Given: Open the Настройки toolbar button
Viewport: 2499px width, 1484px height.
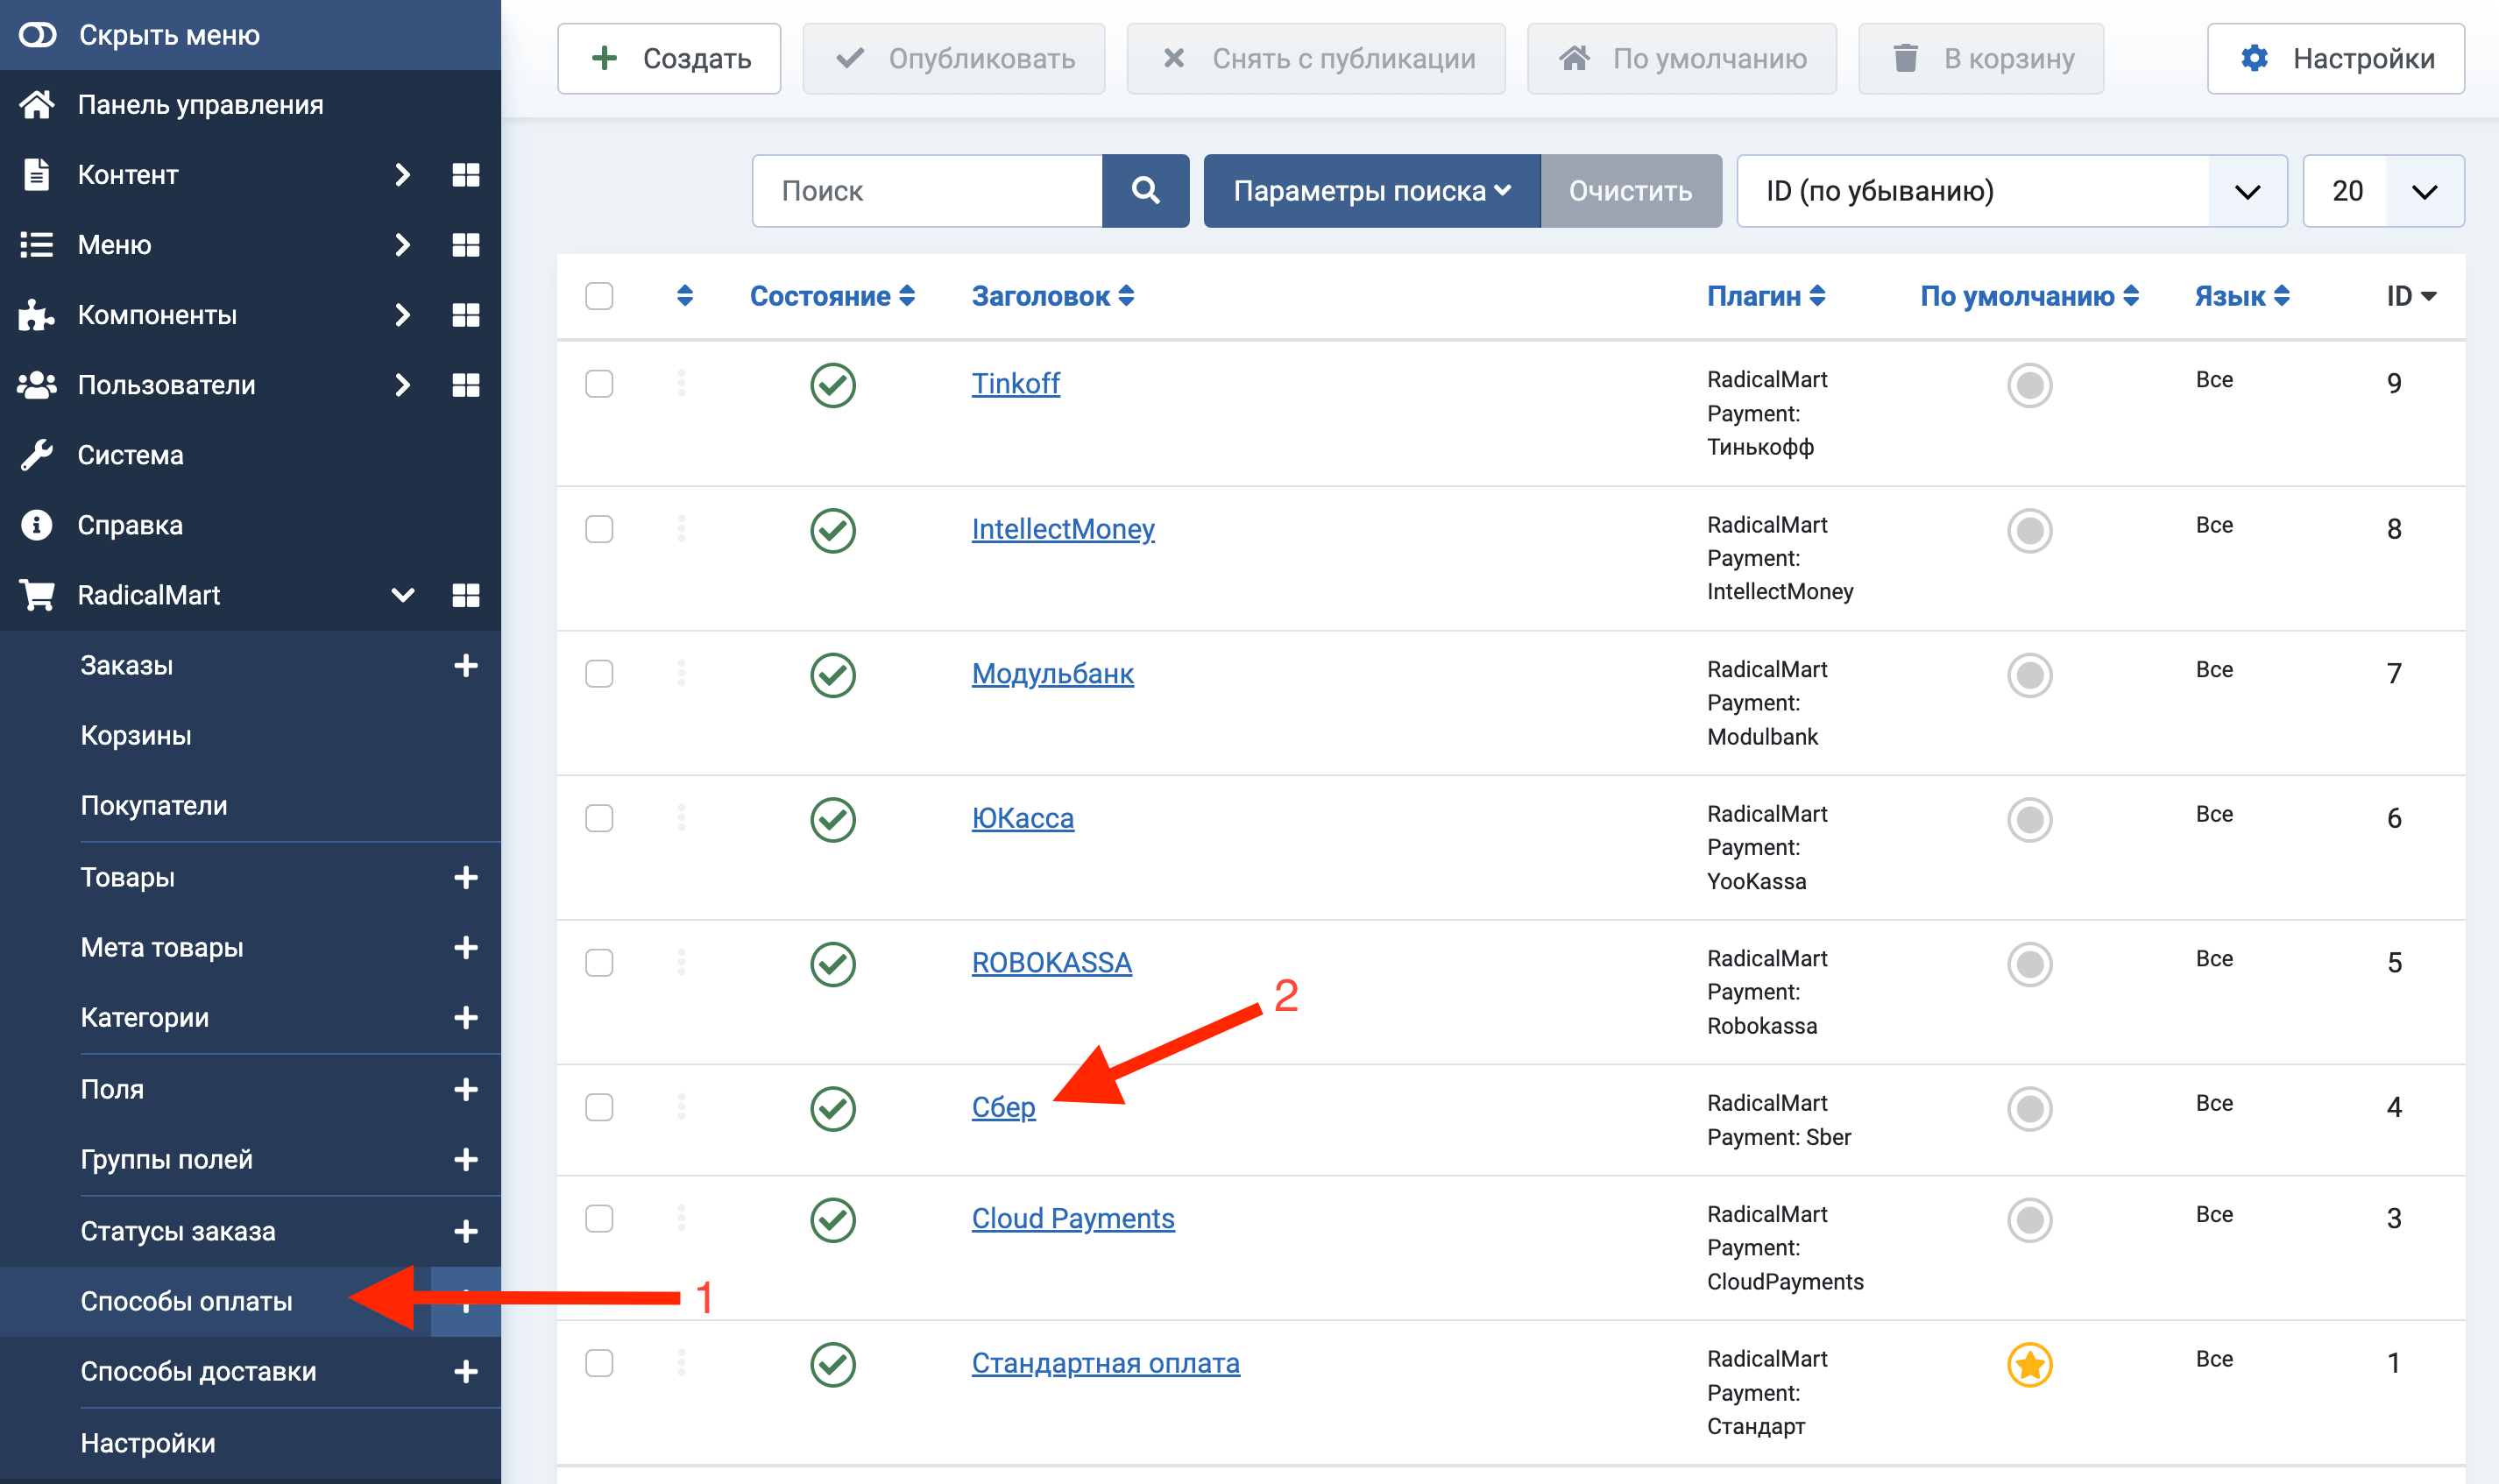Looking at the screenshot, I should [2335, 59].
